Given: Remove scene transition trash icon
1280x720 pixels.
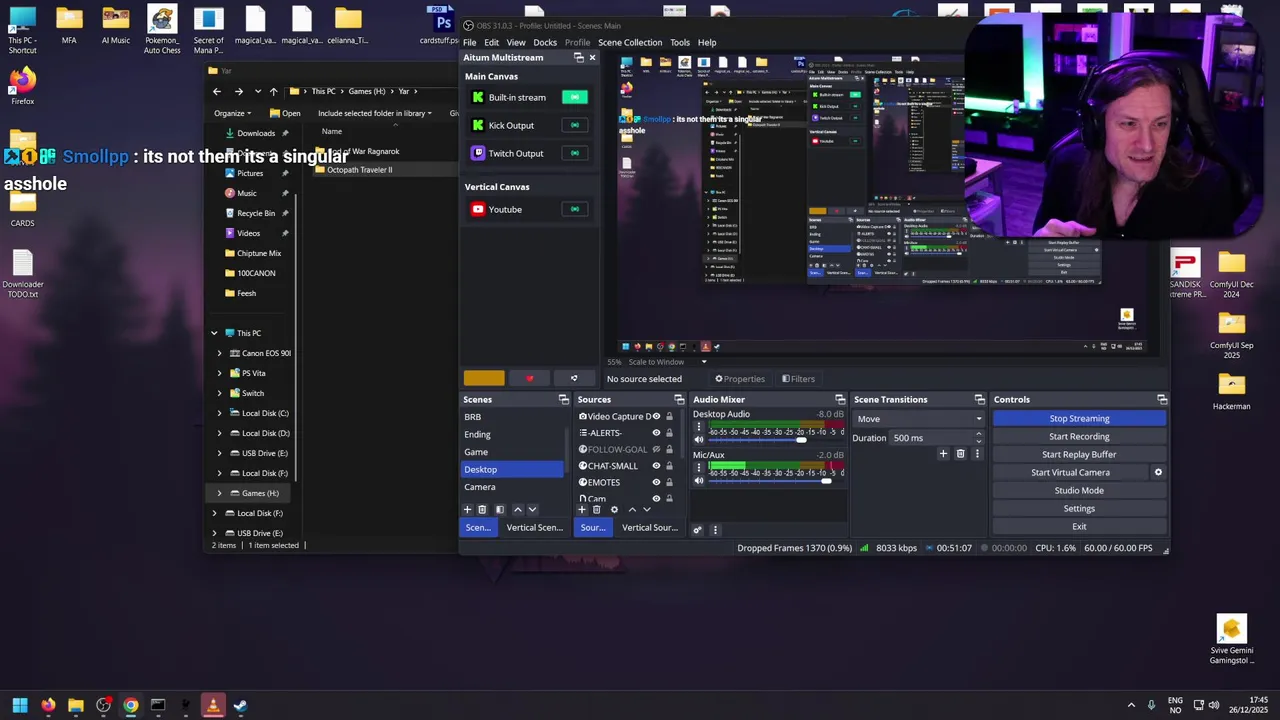Looking at the screenshot, I should pyautogui.click(x=960, y=454).
